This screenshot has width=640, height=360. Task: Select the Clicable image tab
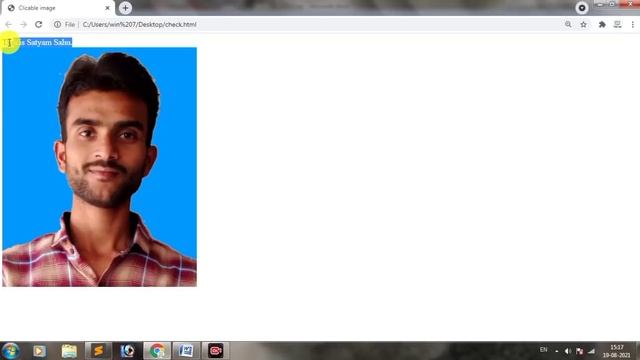point(57,8)
